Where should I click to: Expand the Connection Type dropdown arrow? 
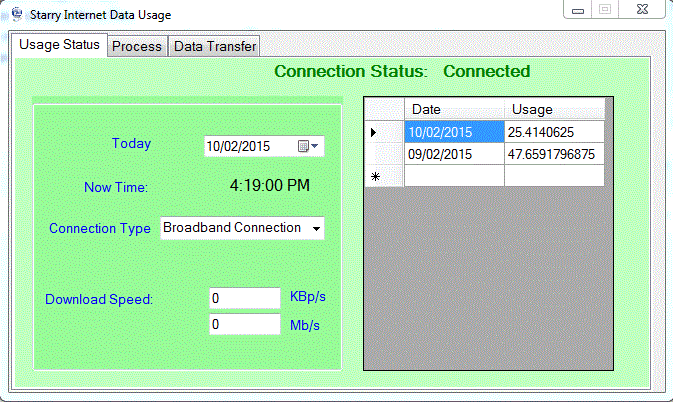(316, 228)
